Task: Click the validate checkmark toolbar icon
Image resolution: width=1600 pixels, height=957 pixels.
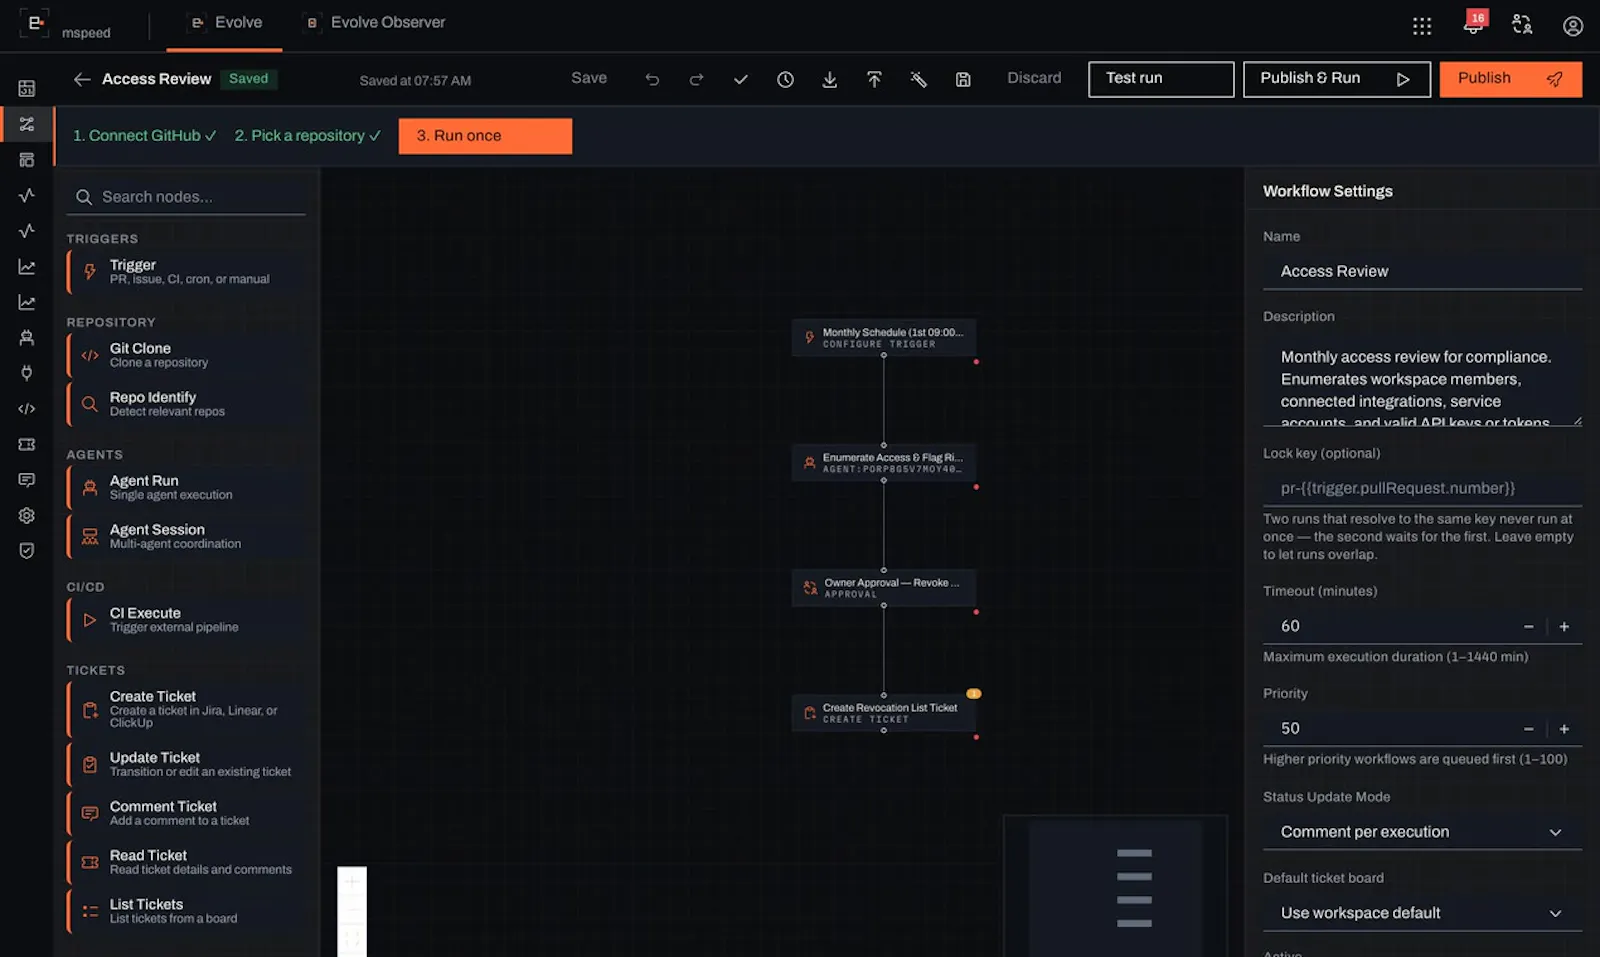Action: click(x=741, y=79)
